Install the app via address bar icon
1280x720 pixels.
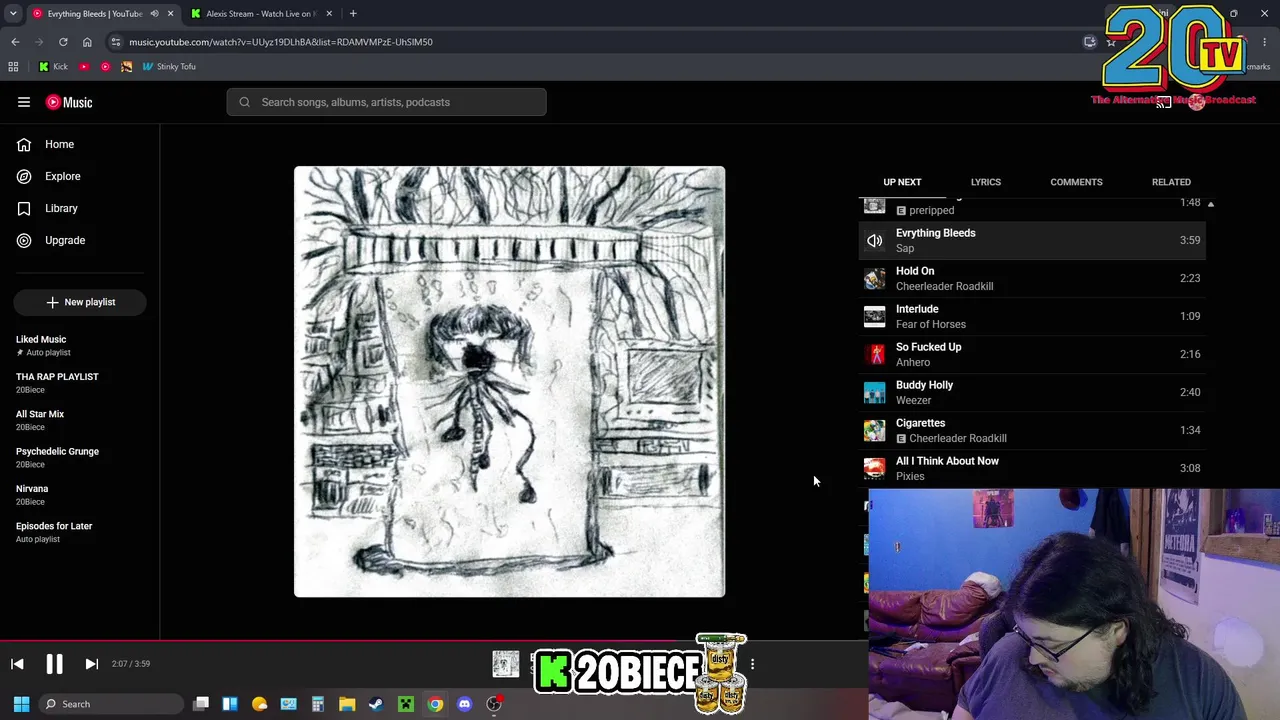[1090, 42]
